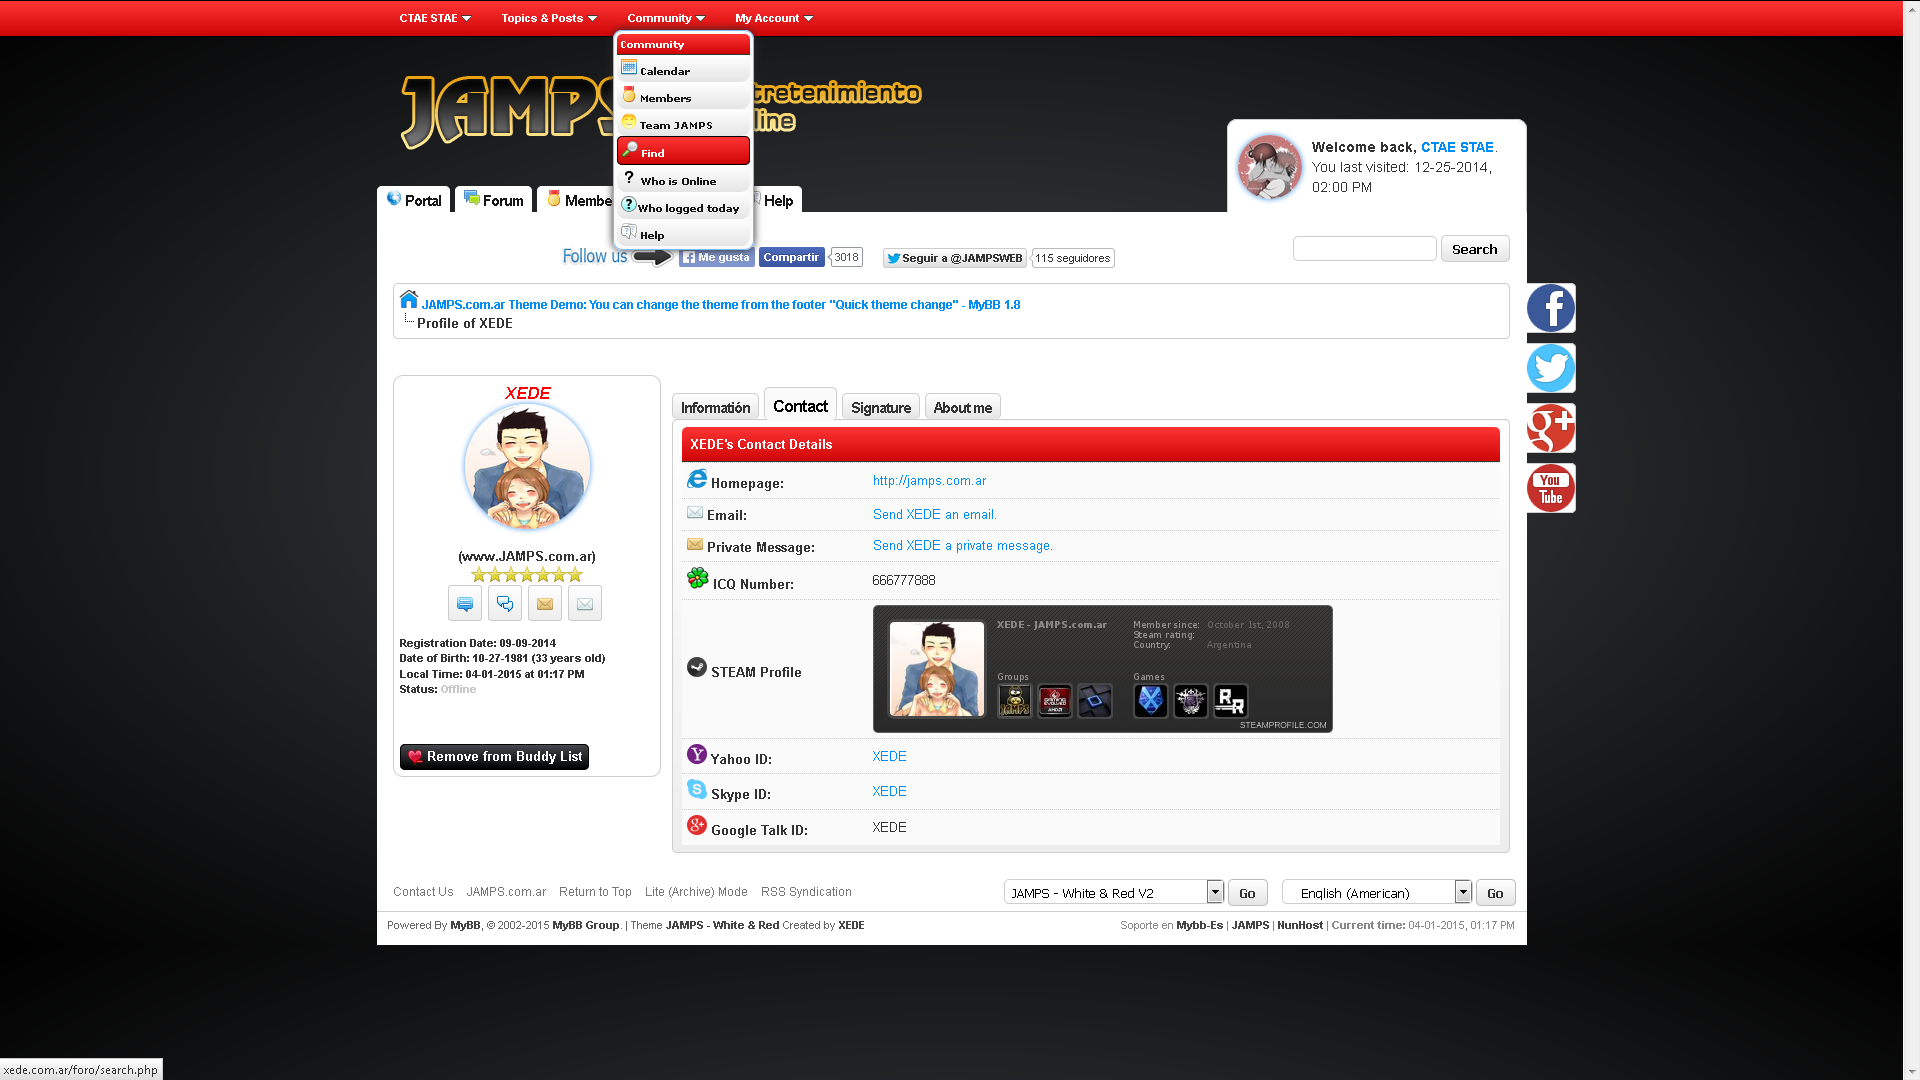The image size is (1920, 1080).
Task: Click the YouTube sidebar icon
Action: [1550, 488]
